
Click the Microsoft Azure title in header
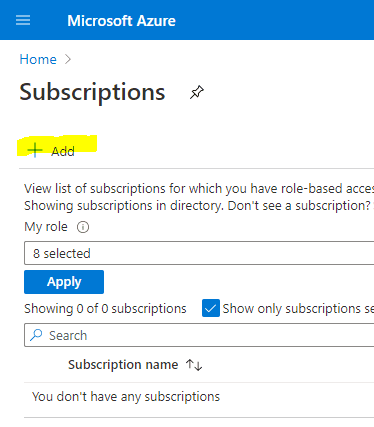pyautogui.click(x=121, y=21)
